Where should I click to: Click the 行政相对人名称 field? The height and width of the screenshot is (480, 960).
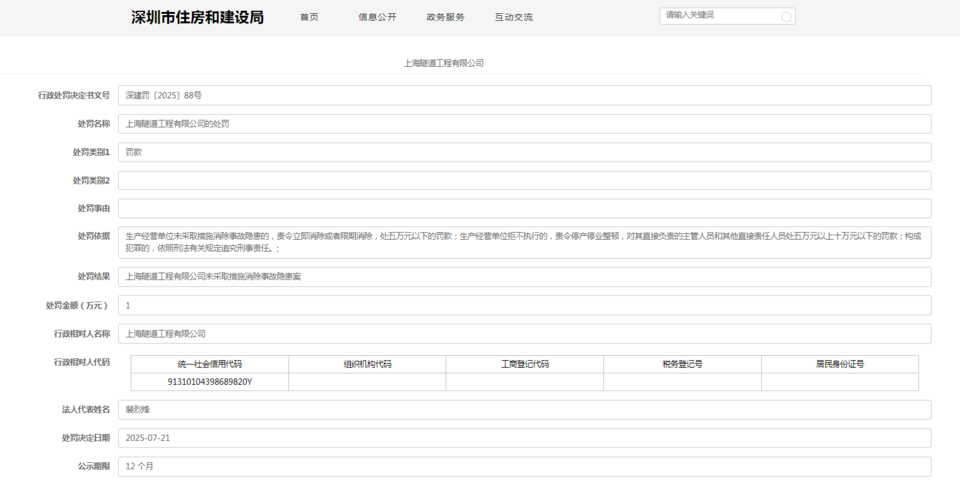(x=525, y=334)
